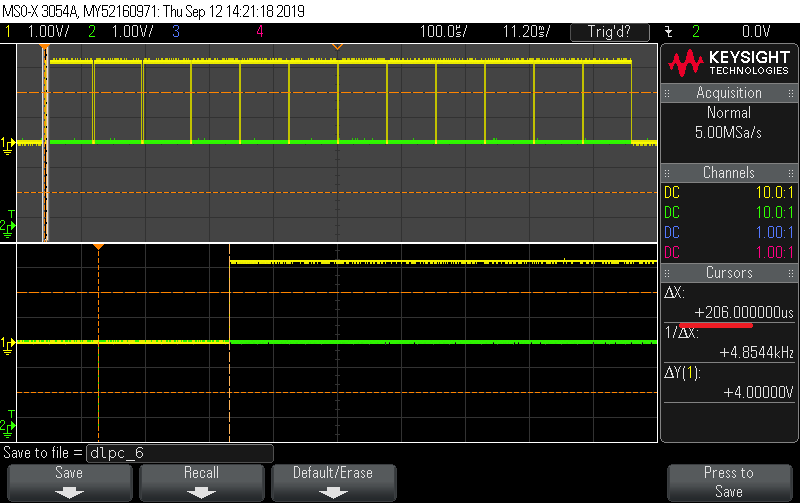Click the Press to Save button
Image resolution: width=800 pixels, height=503 pixels.
(x=729, y=482)
